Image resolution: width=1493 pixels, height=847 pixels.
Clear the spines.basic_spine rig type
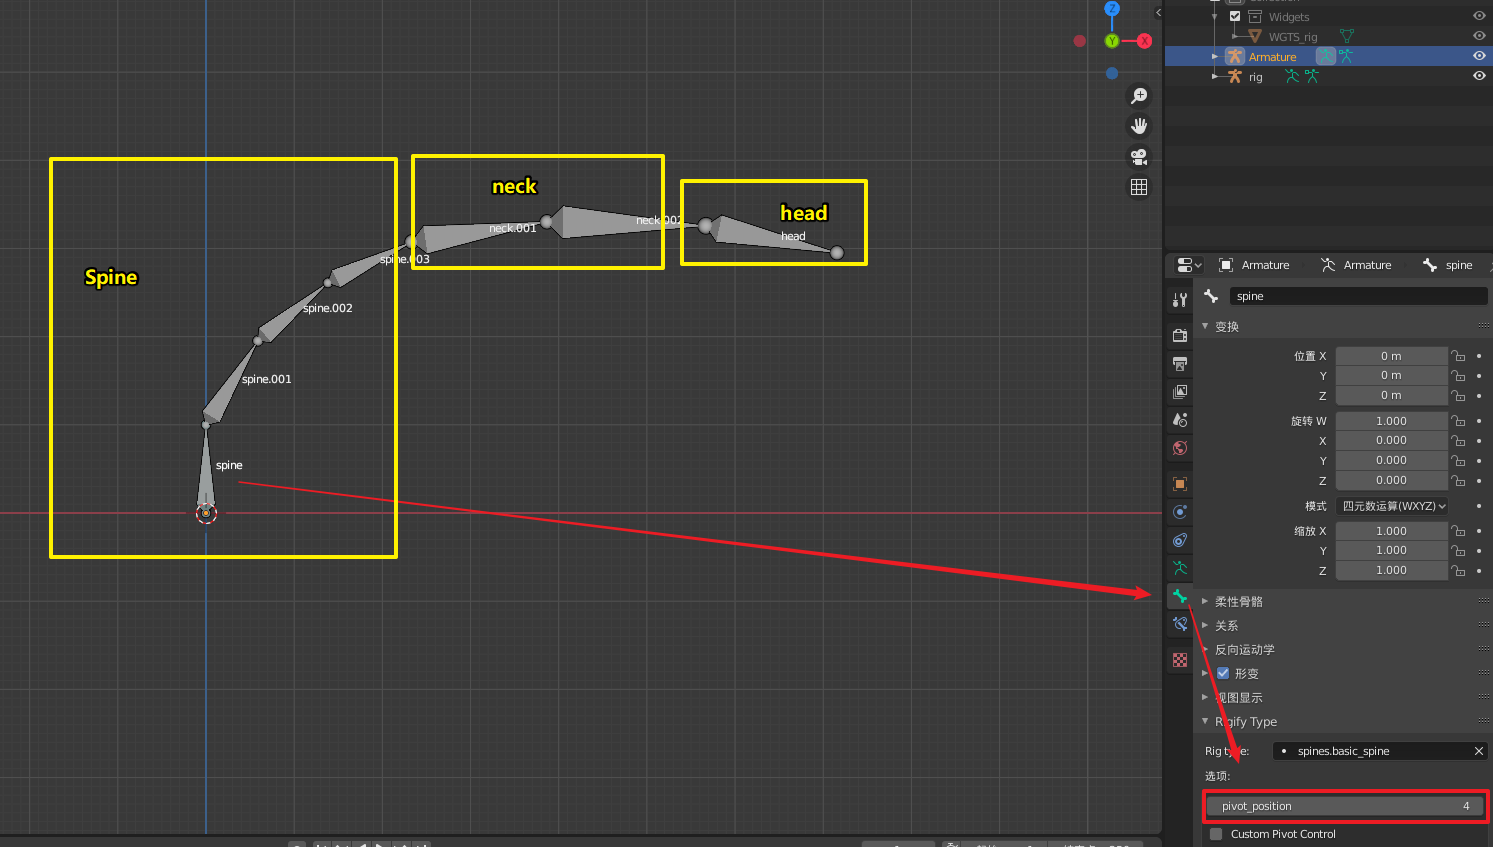point(1478,751)
